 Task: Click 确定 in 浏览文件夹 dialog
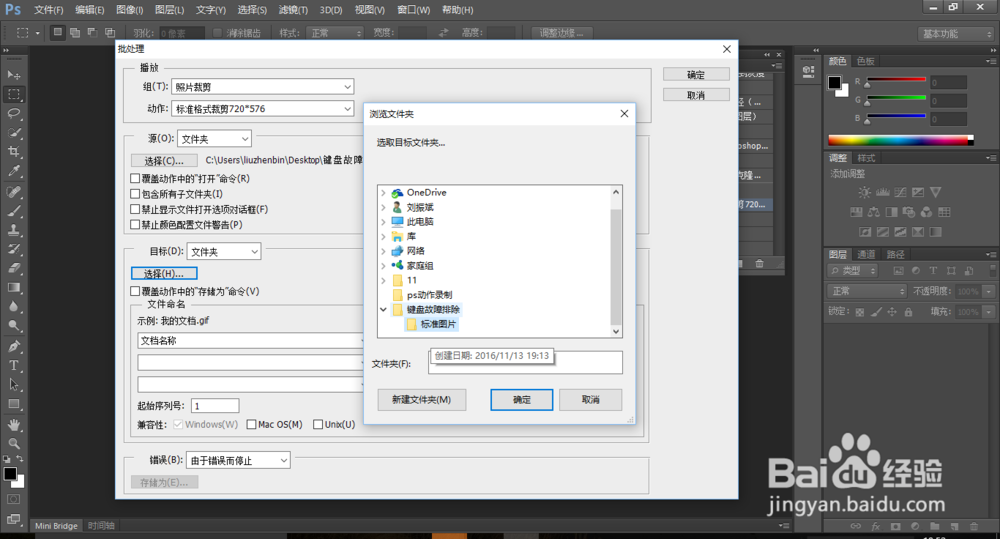click(522, 399)
